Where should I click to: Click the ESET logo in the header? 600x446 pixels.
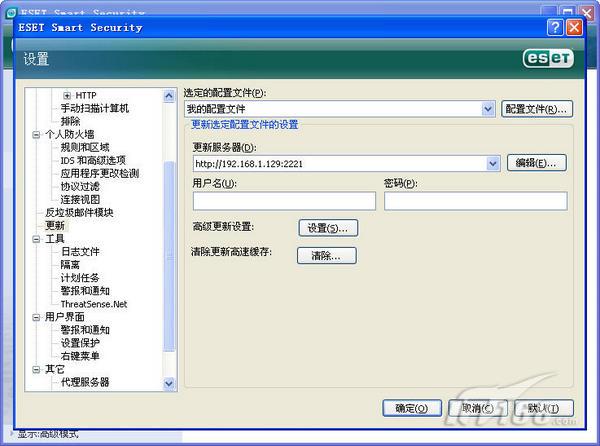(x=547, y=59)
